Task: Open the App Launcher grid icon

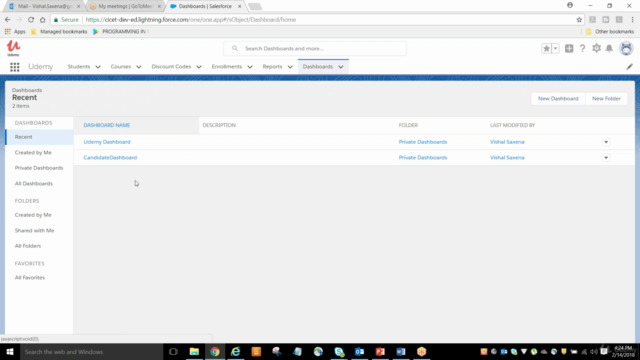Action: (x=15, y=67)
